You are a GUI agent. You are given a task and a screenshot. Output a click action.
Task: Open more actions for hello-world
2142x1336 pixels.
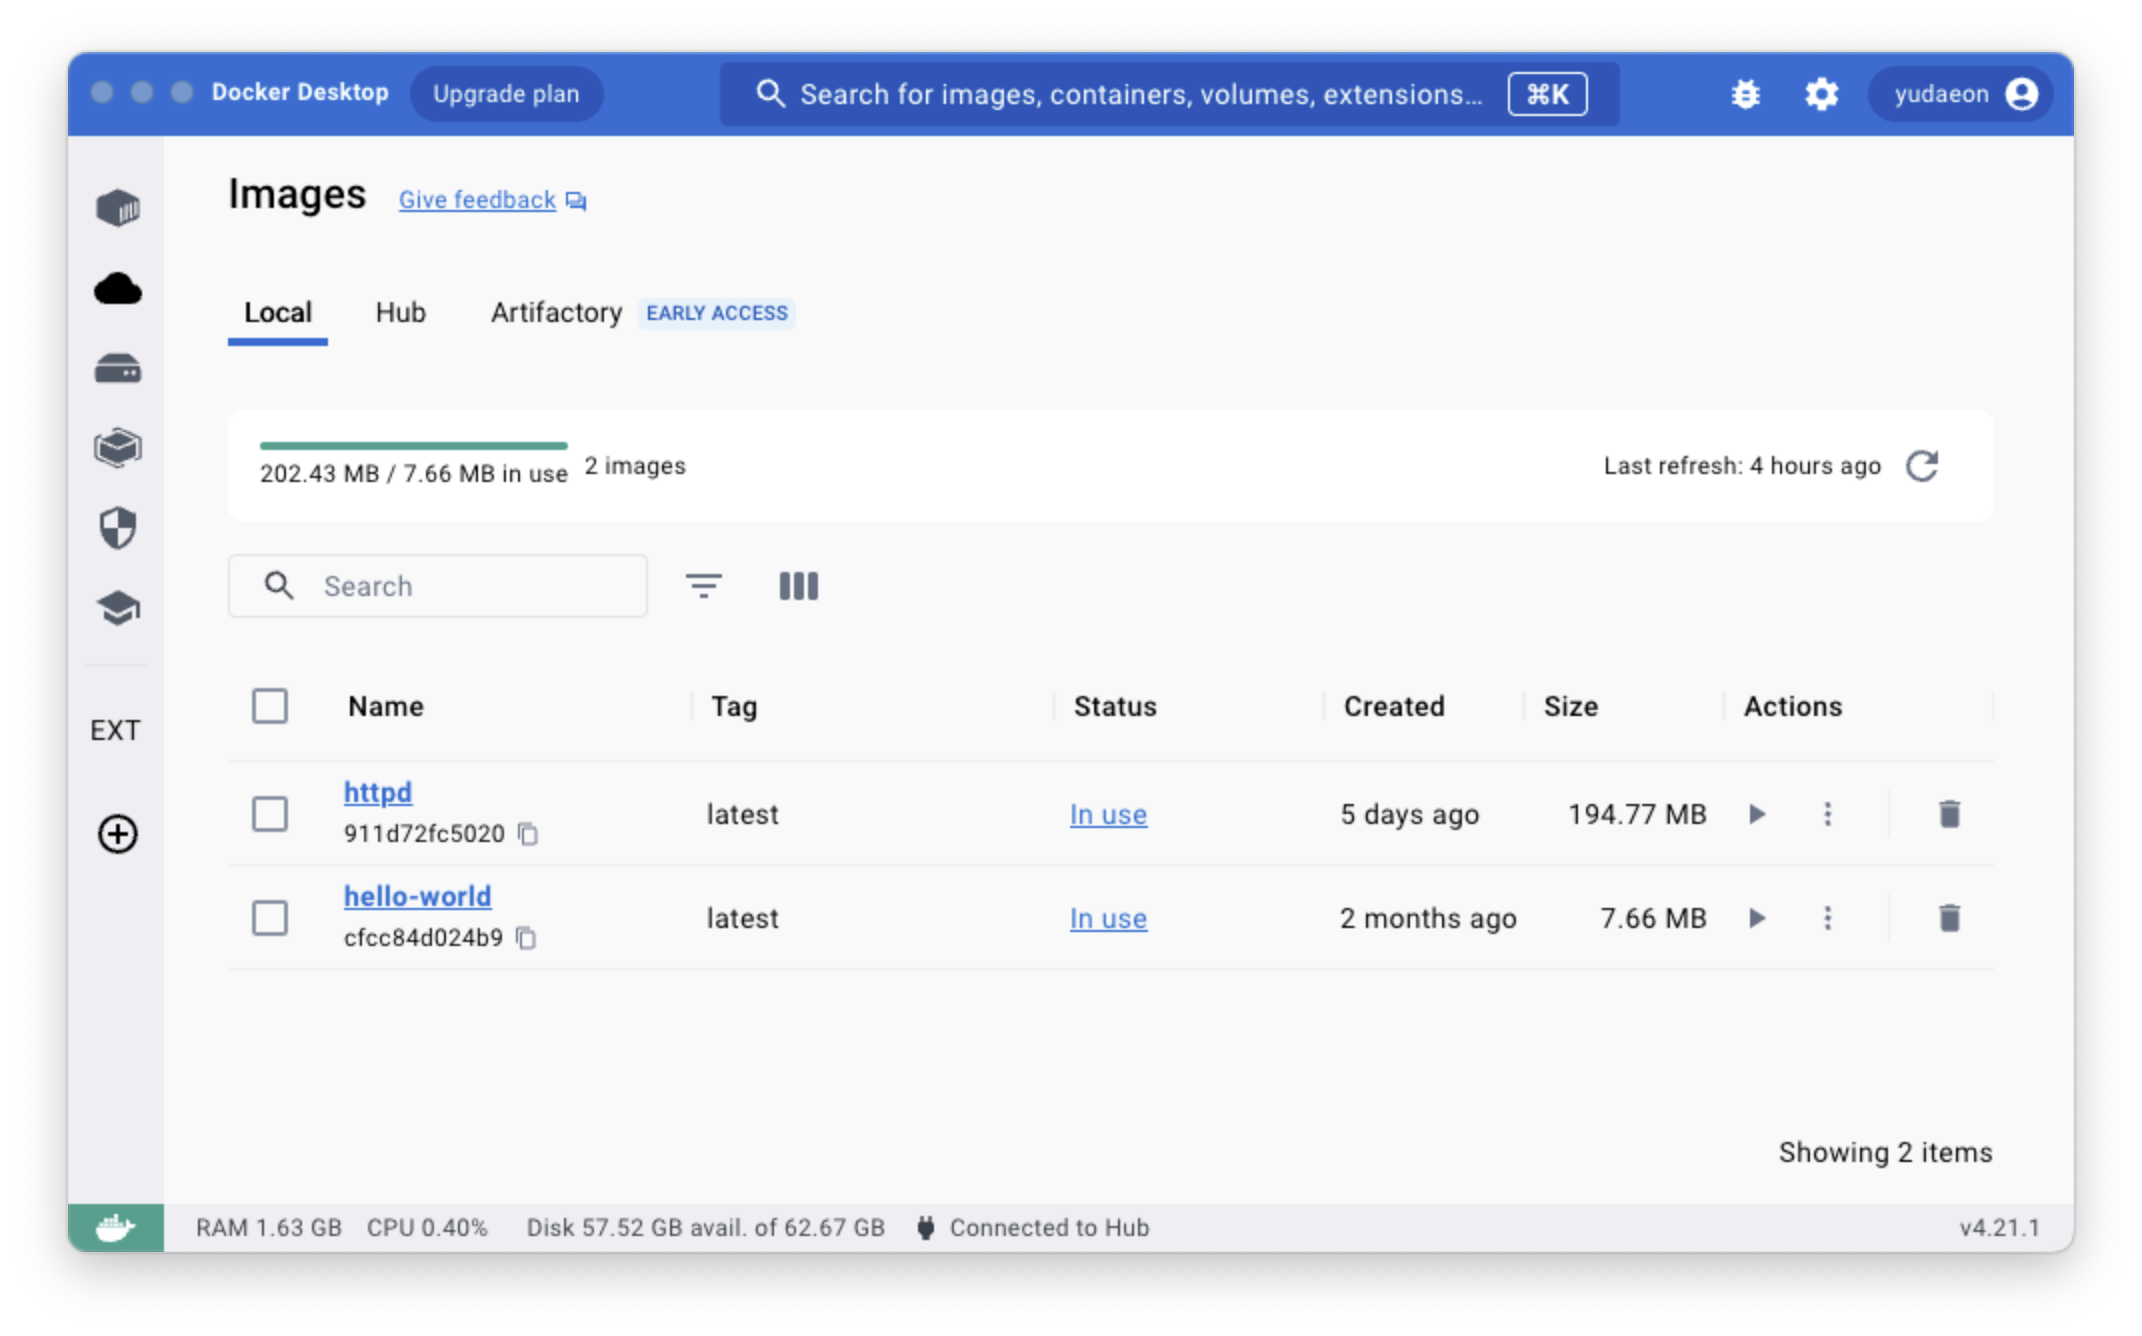point(1828,918)
